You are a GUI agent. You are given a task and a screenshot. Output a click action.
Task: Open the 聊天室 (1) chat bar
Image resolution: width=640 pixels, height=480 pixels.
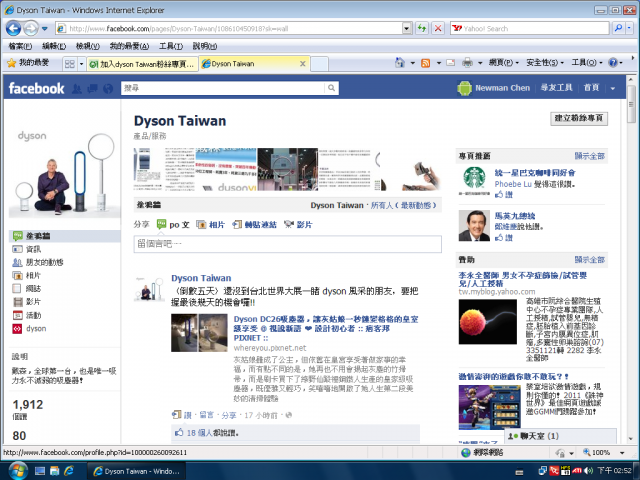coord(560,436)
